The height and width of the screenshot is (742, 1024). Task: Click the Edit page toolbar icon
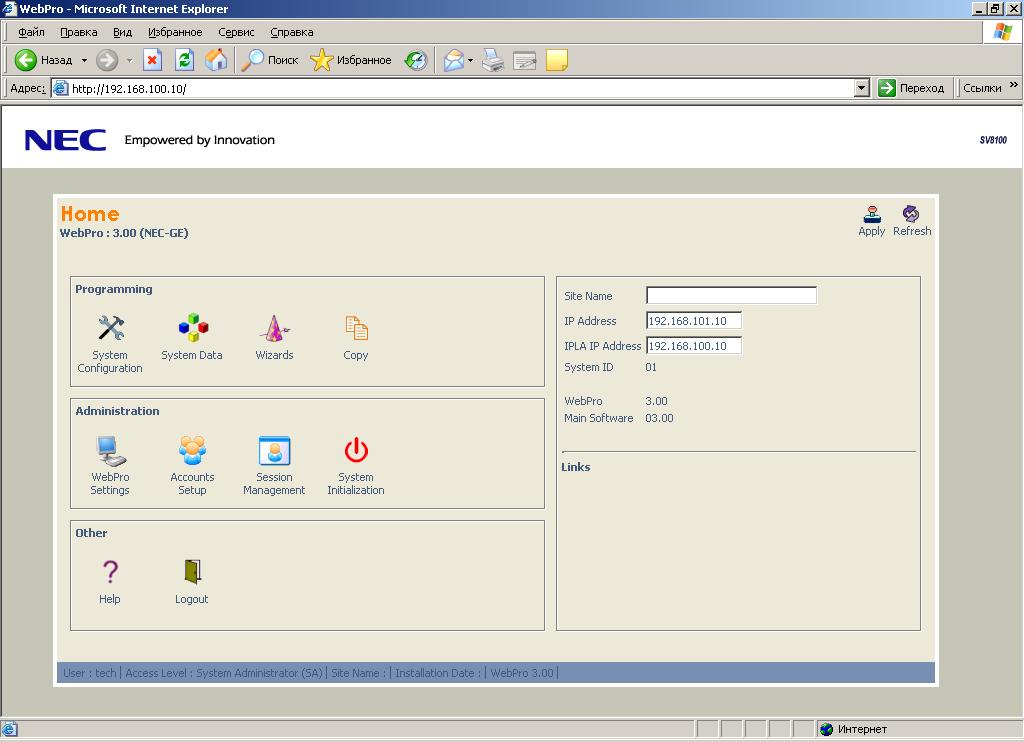[524, 60]
